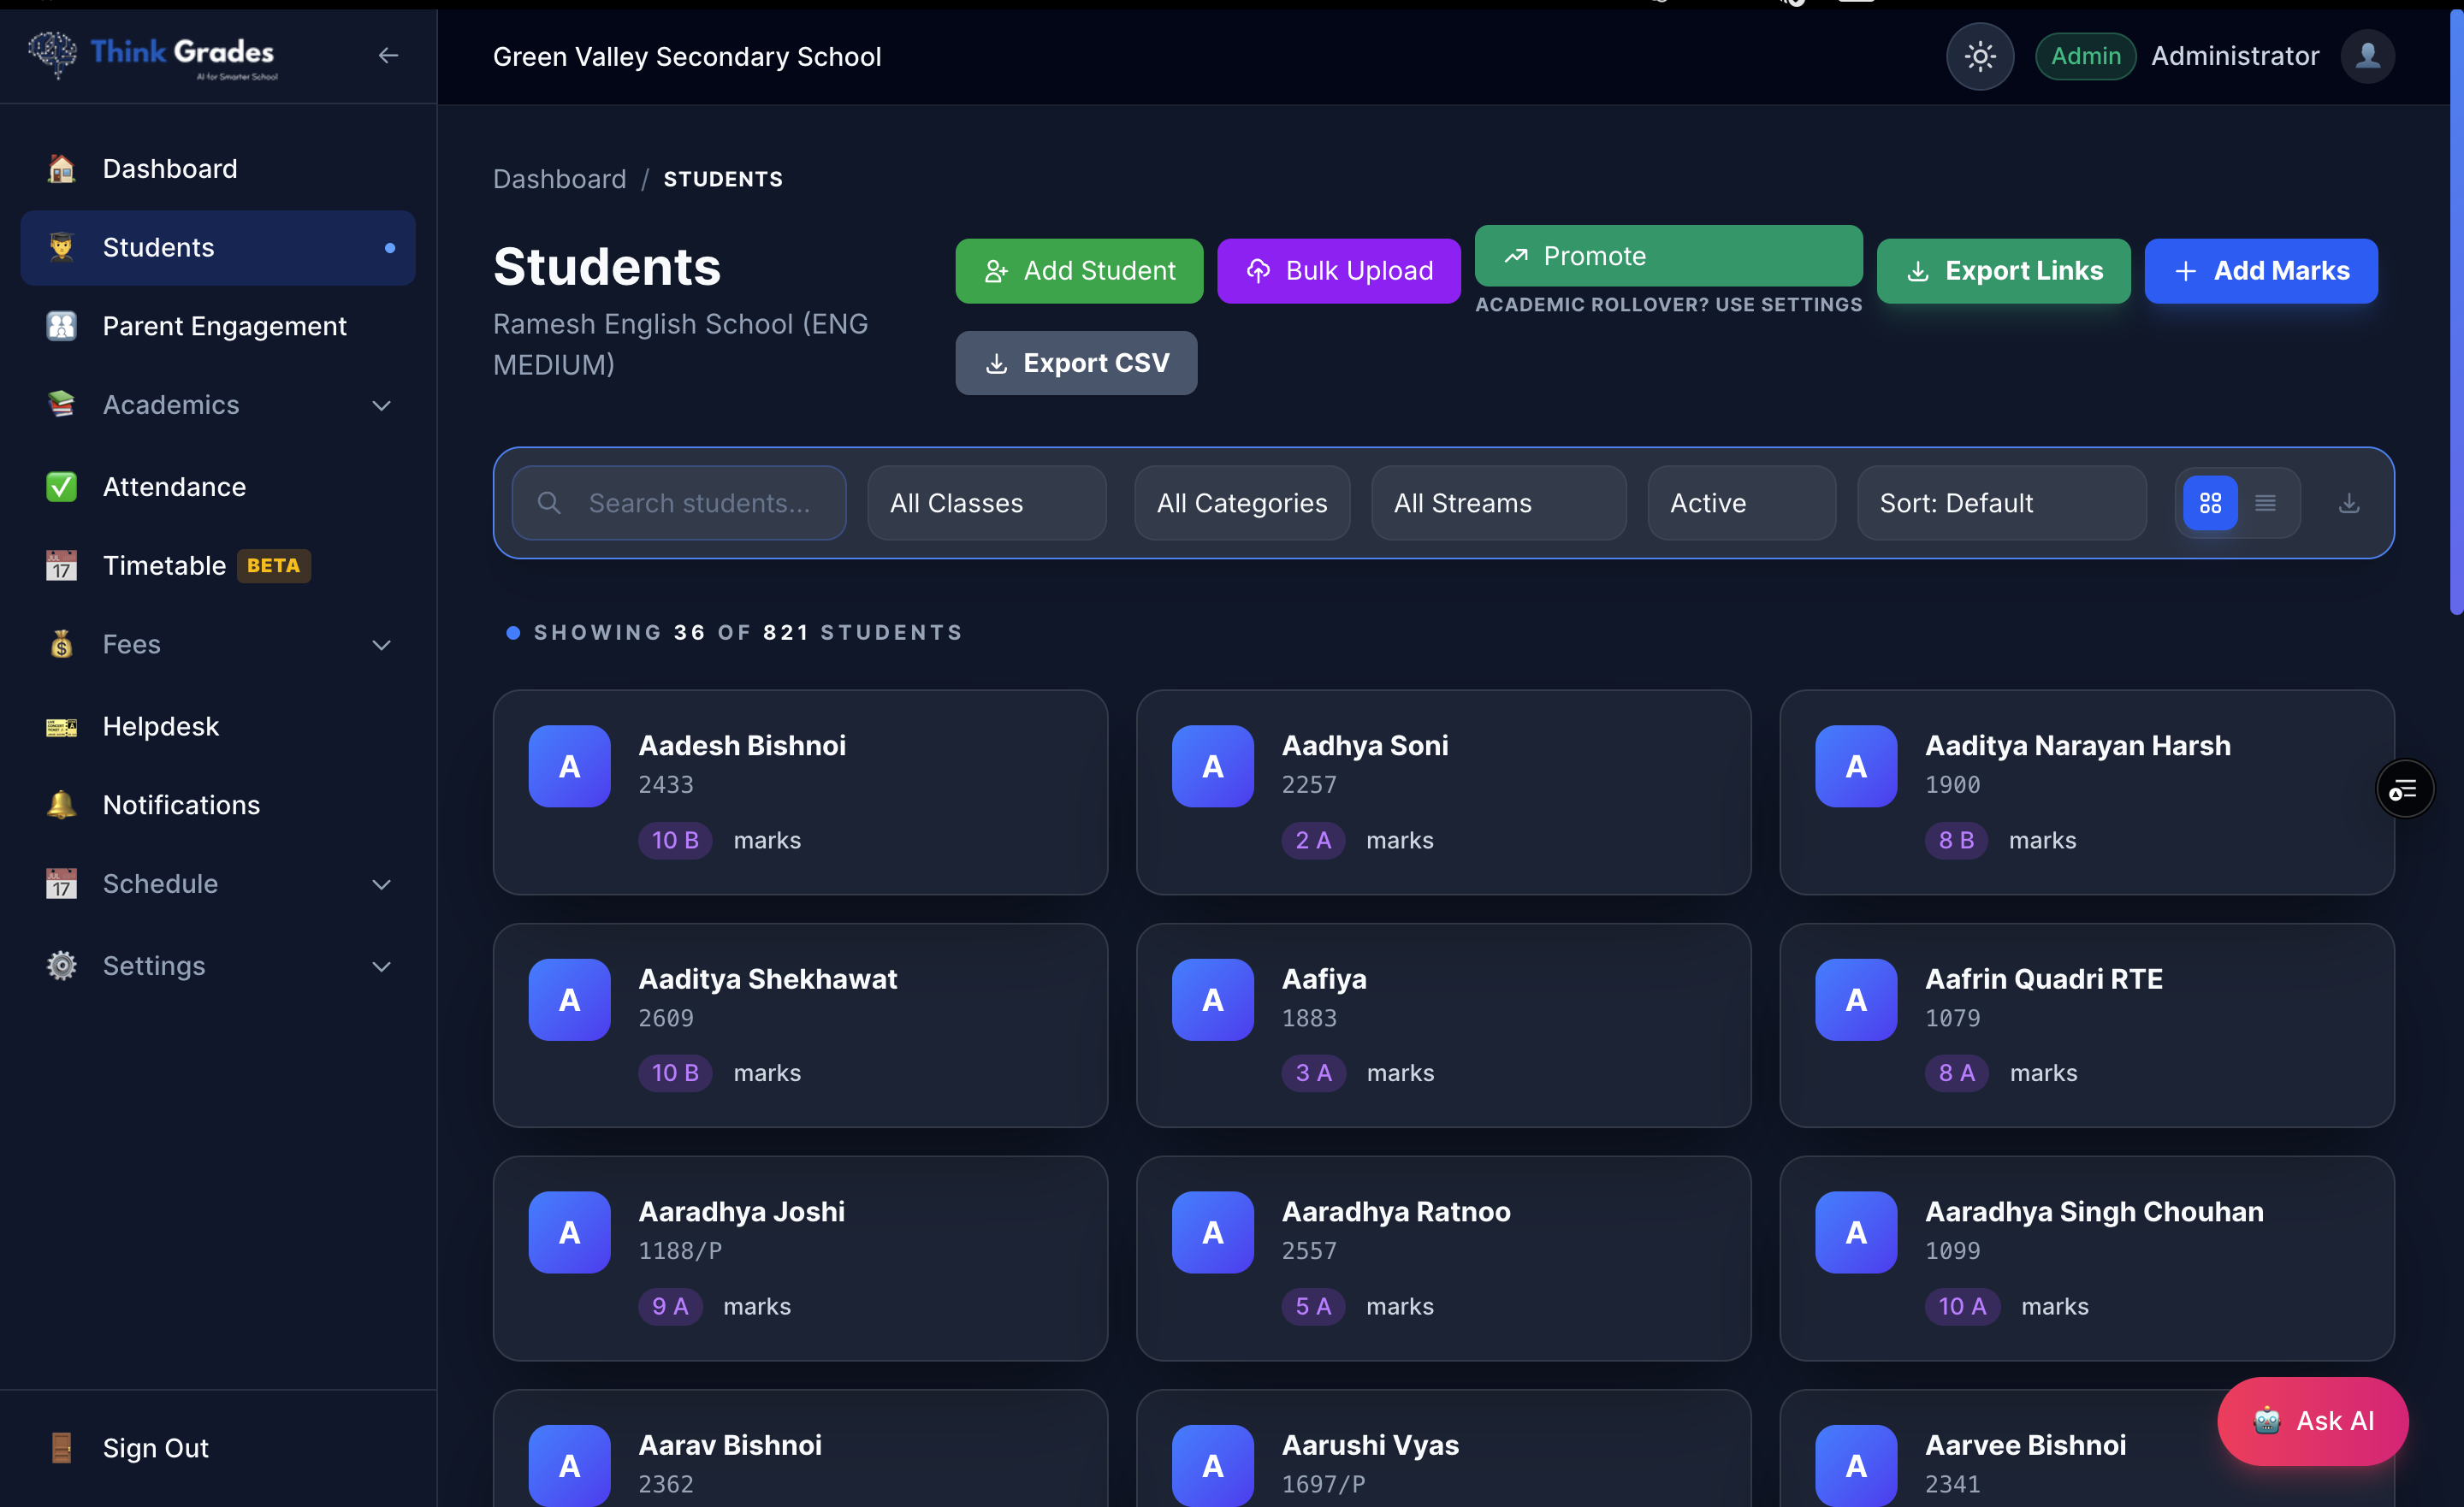The height and width of the screenshot is (1507, 2464).
Task: Click the floating checklist icon at right edge
Action: 2404,790
